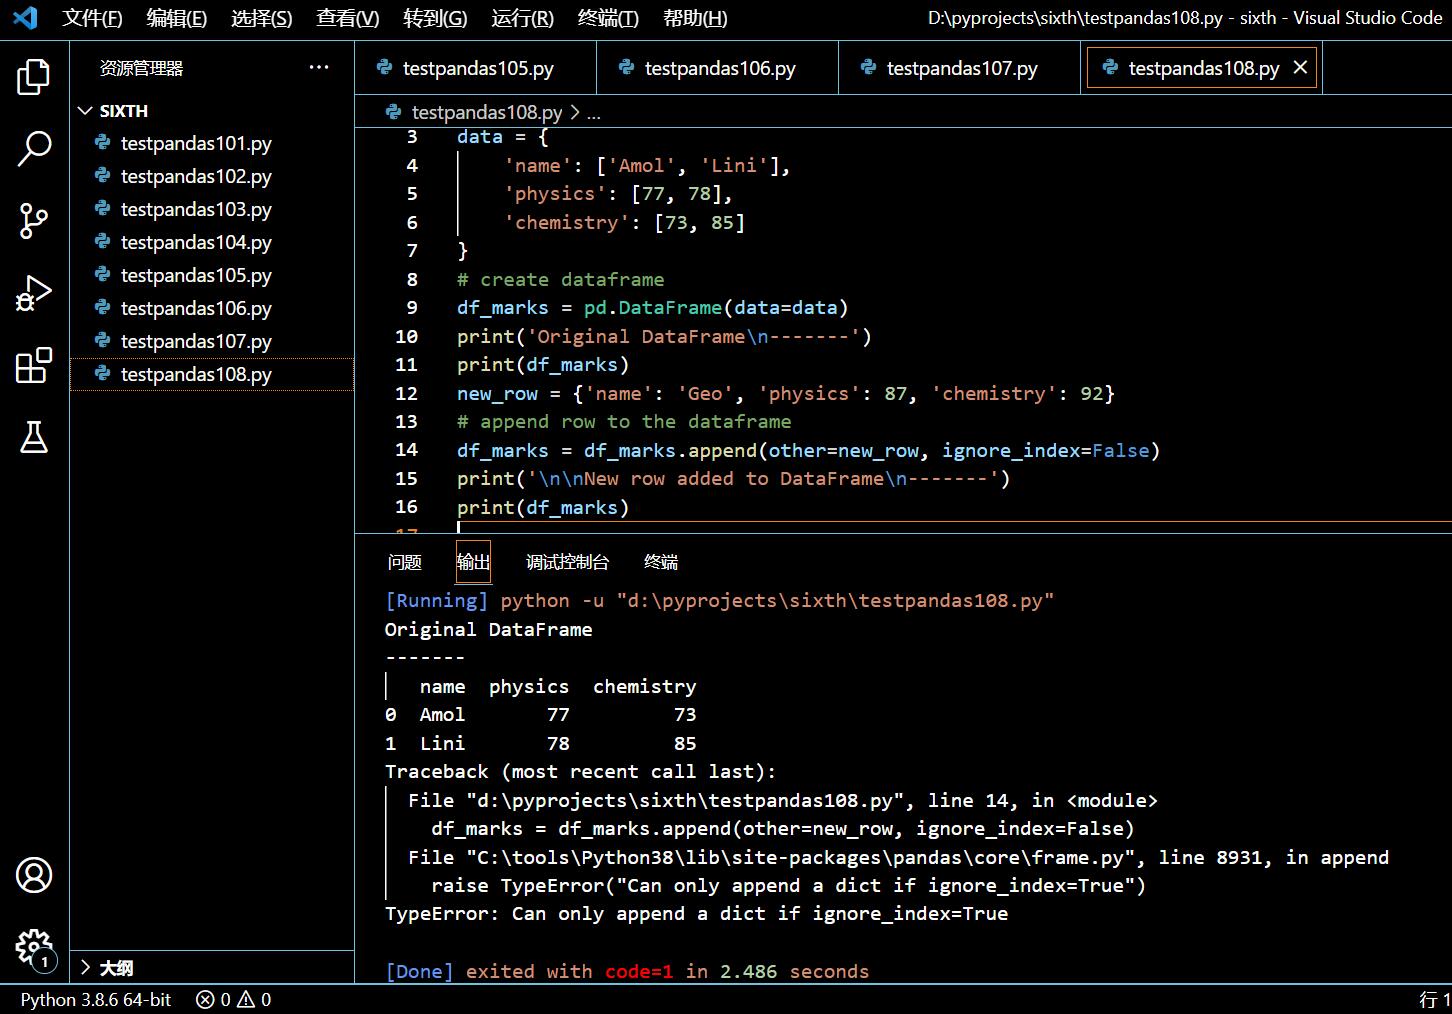Viewport: 1452px width, 1014px height.
Task: Open the Explorer view in activity bar
Action: click(x=34, y=77)
